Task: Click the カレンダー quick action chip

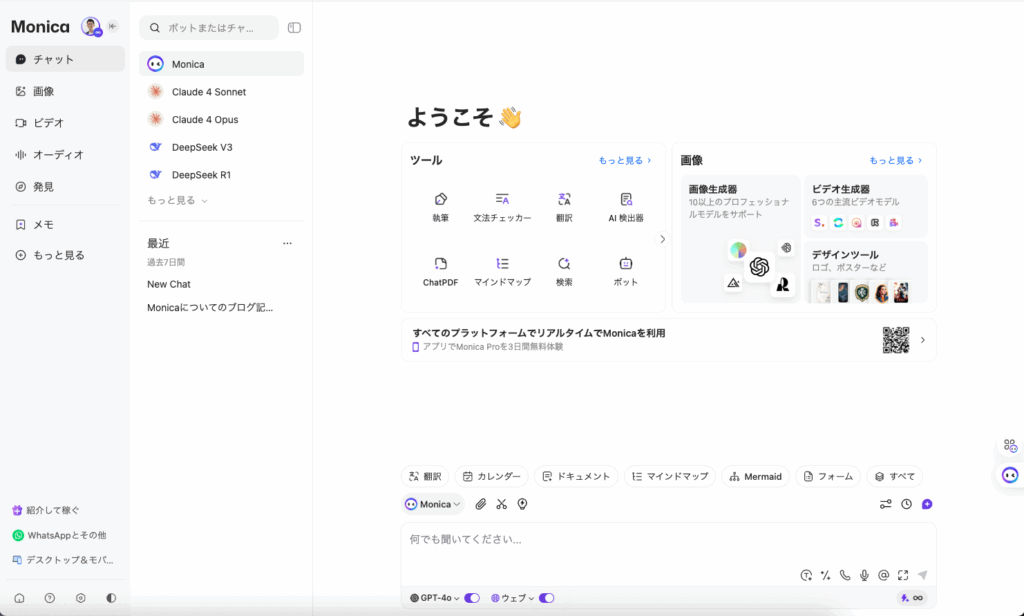Action: pos(492,476)
